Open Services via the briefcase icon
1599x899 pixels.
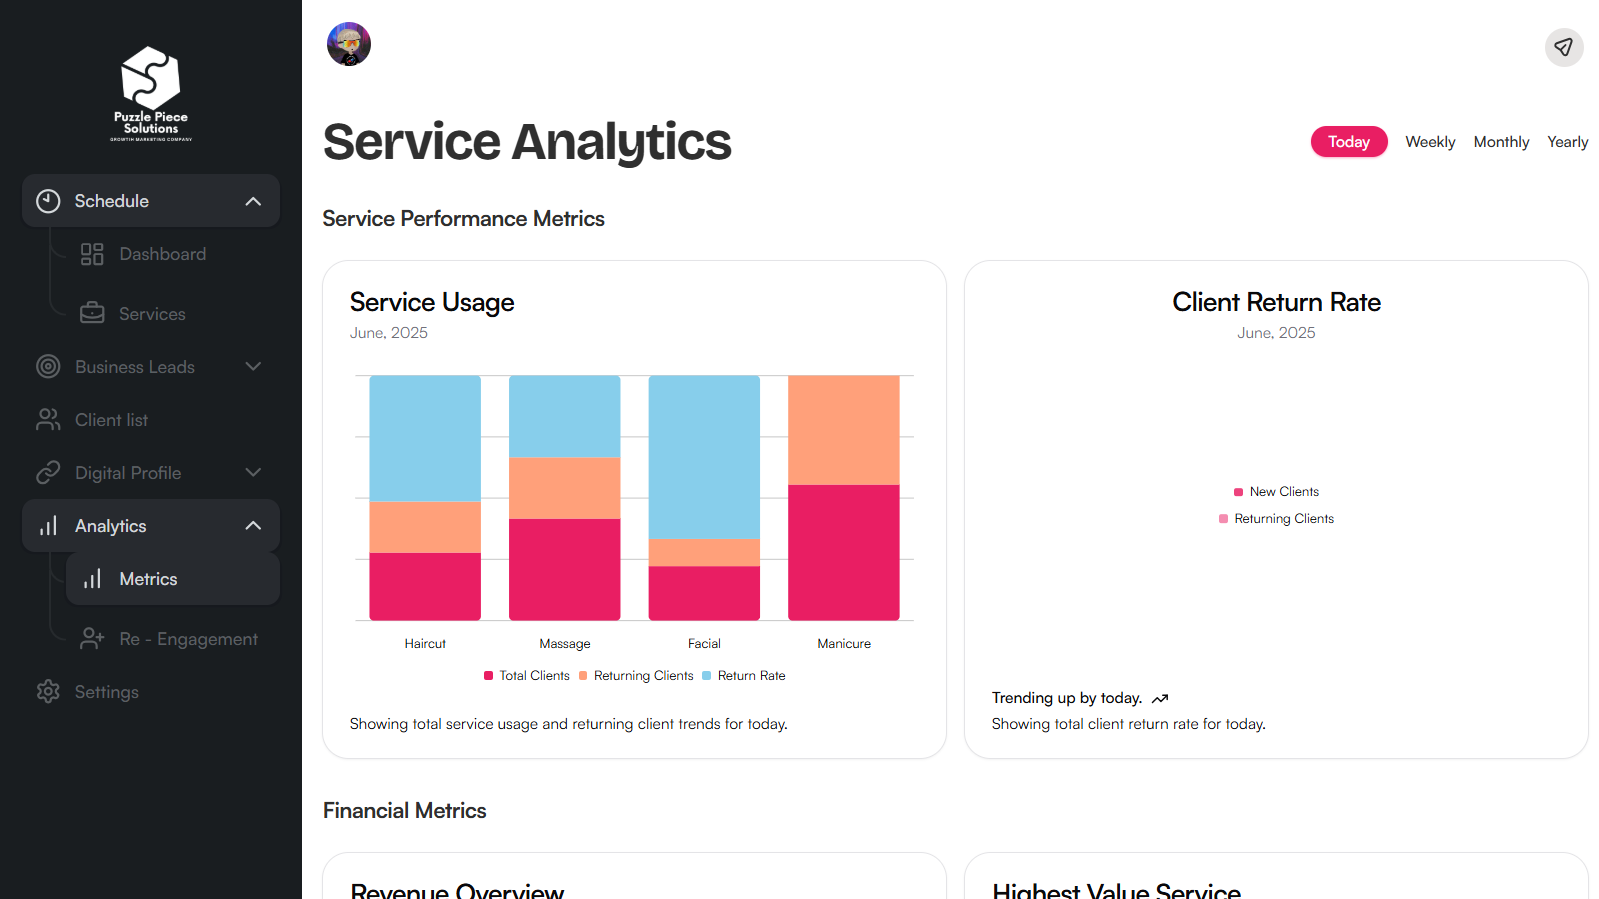[92, 313]
